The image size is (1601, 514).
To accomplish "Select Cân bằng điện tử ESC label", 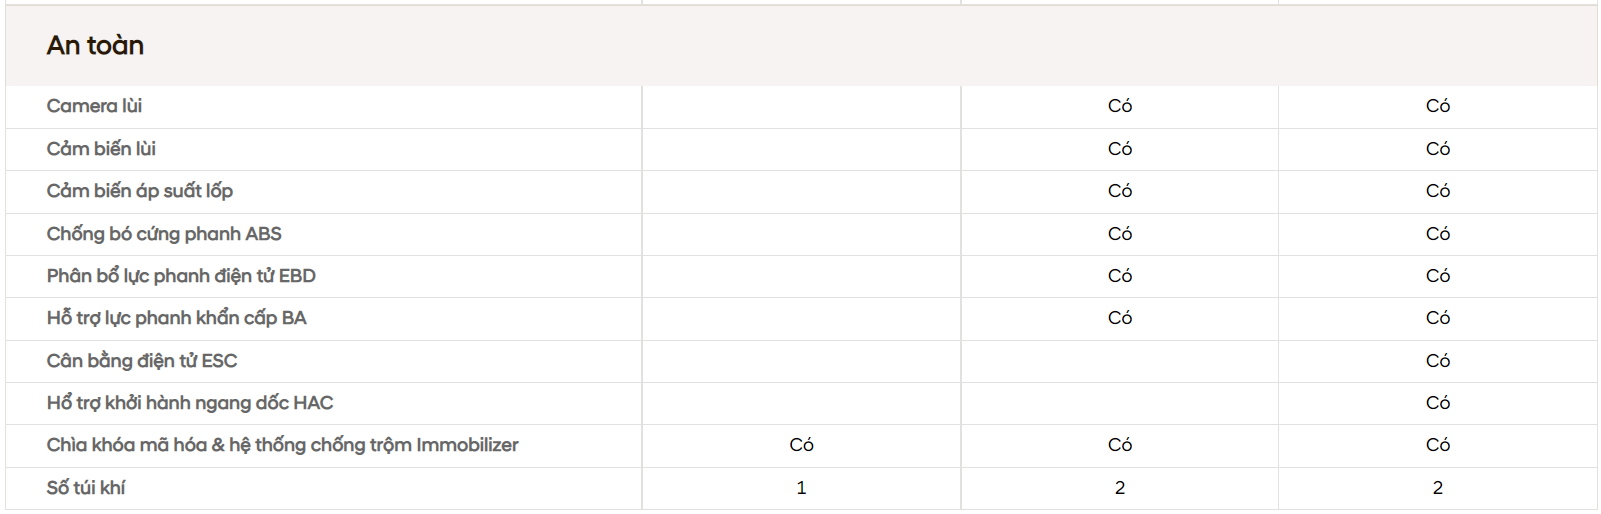I will (x=142, y=361).
